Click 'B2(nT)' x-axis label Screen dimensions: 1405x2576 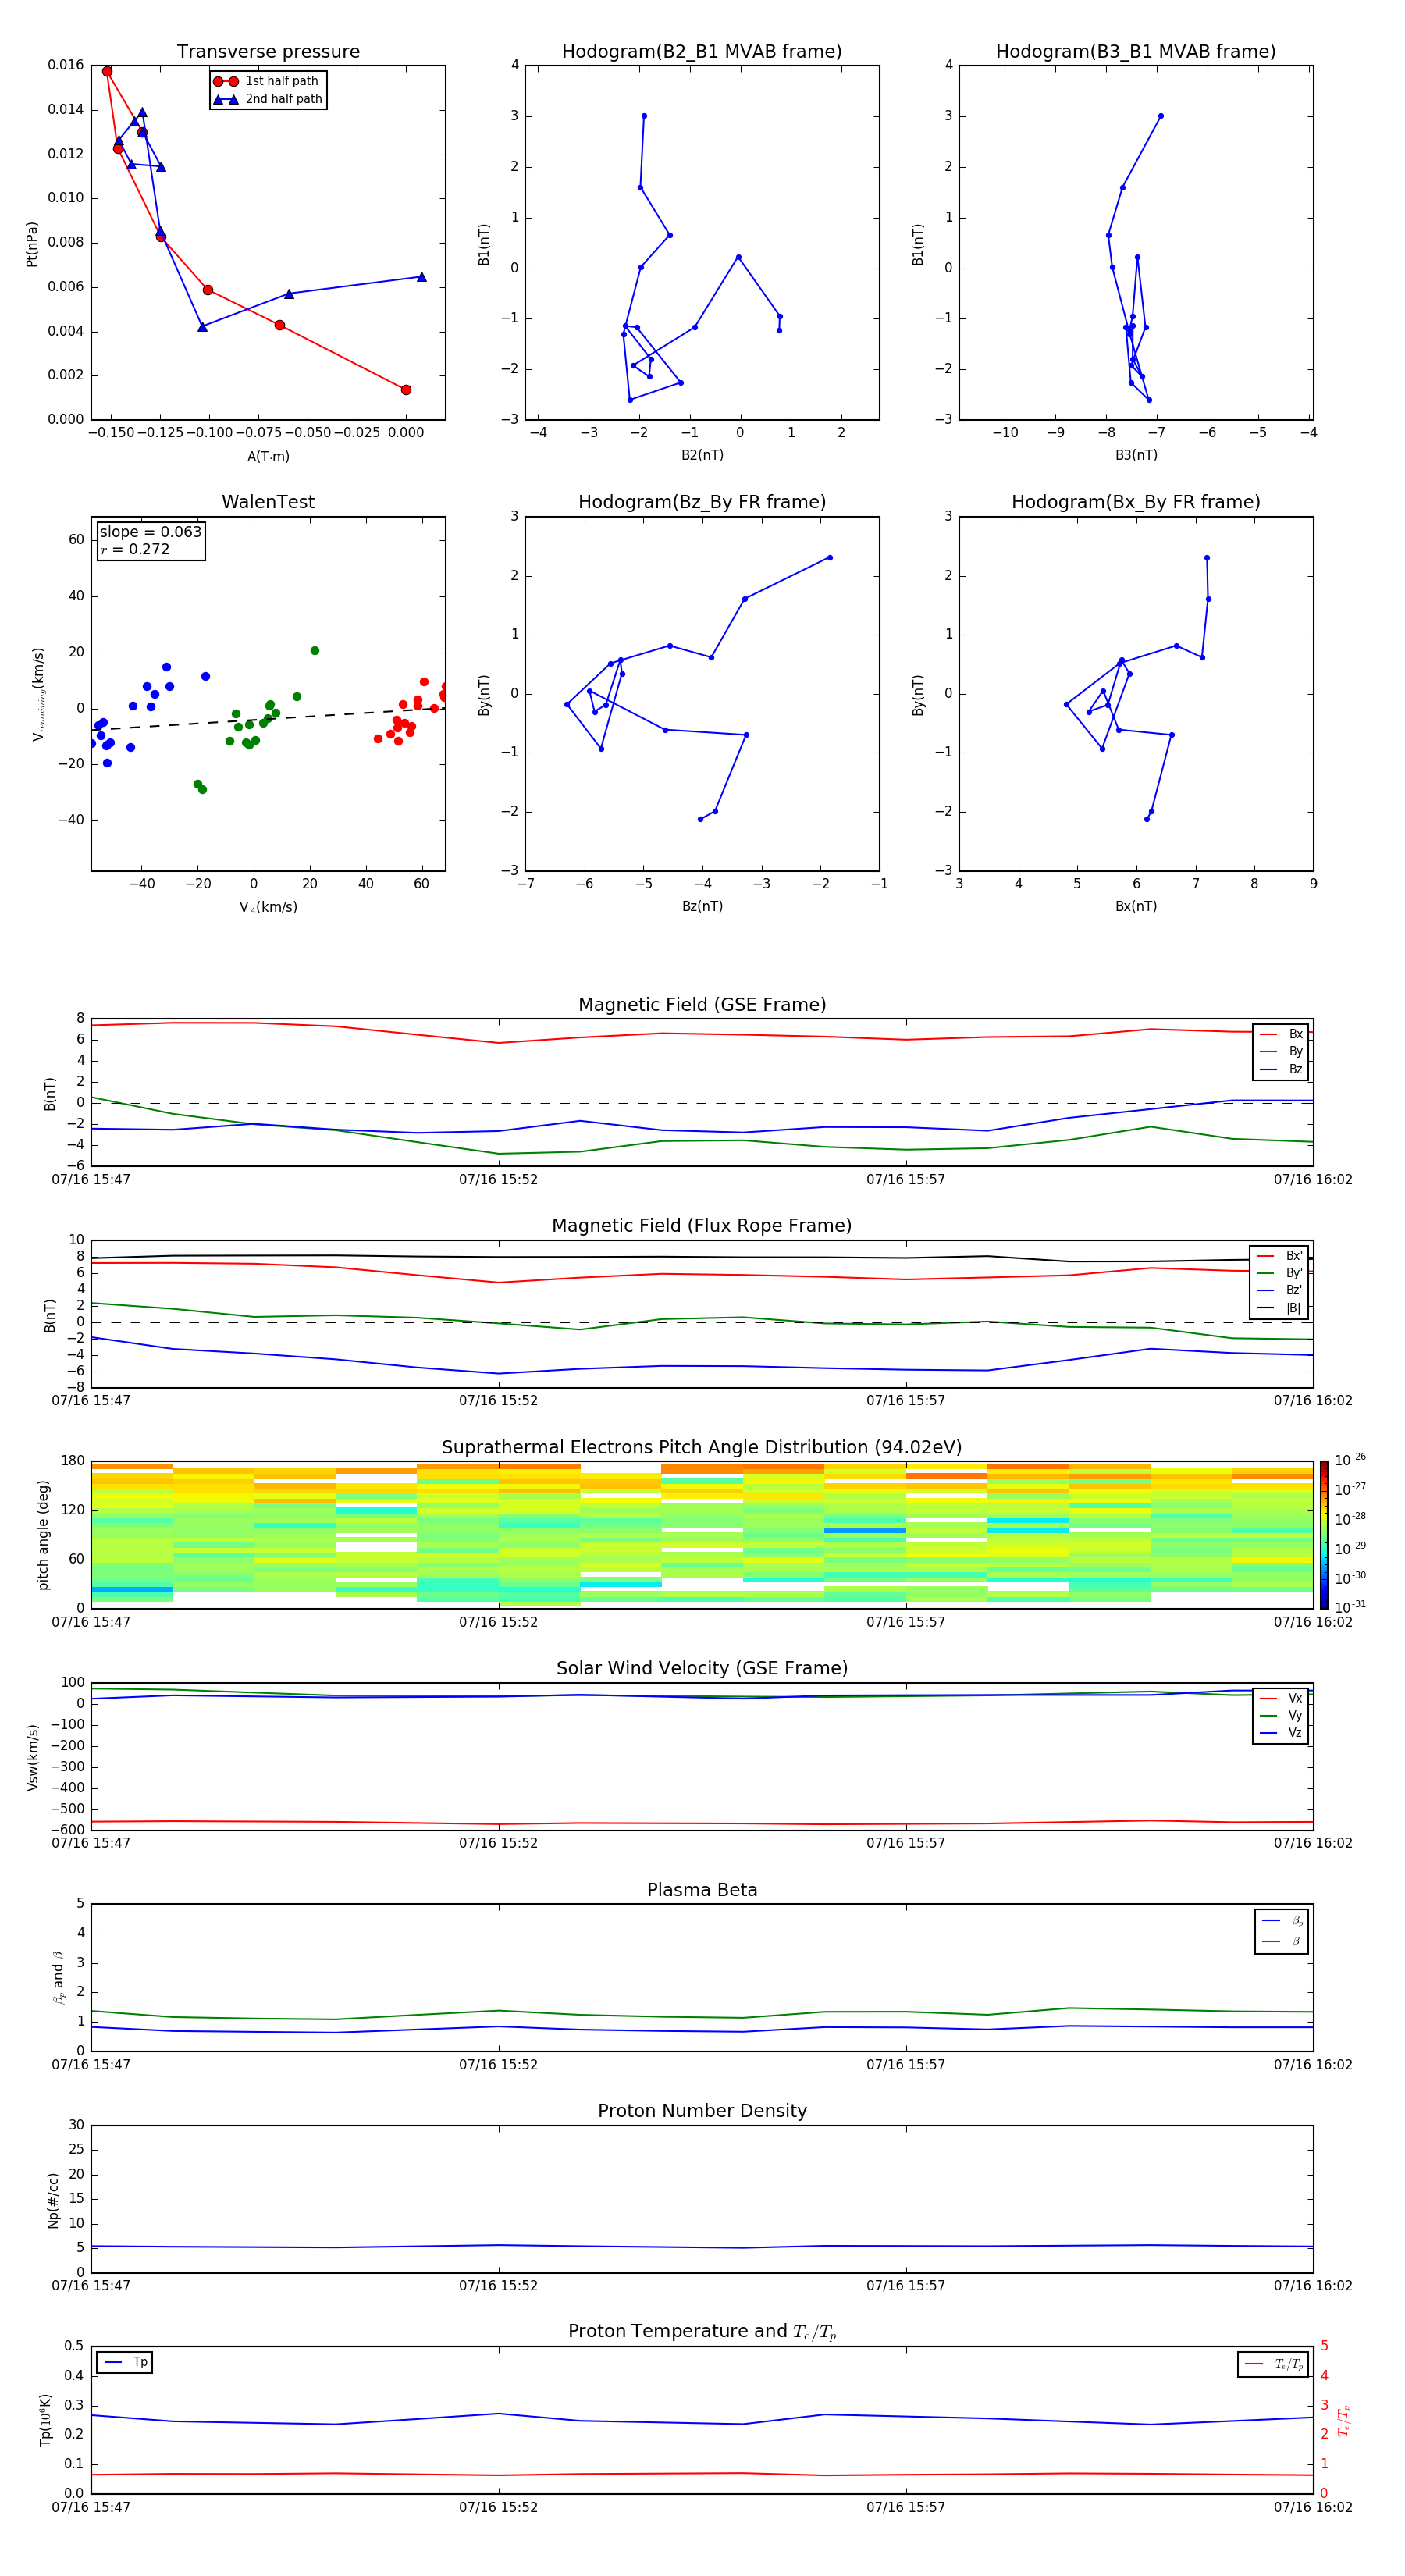coord(702,455)
